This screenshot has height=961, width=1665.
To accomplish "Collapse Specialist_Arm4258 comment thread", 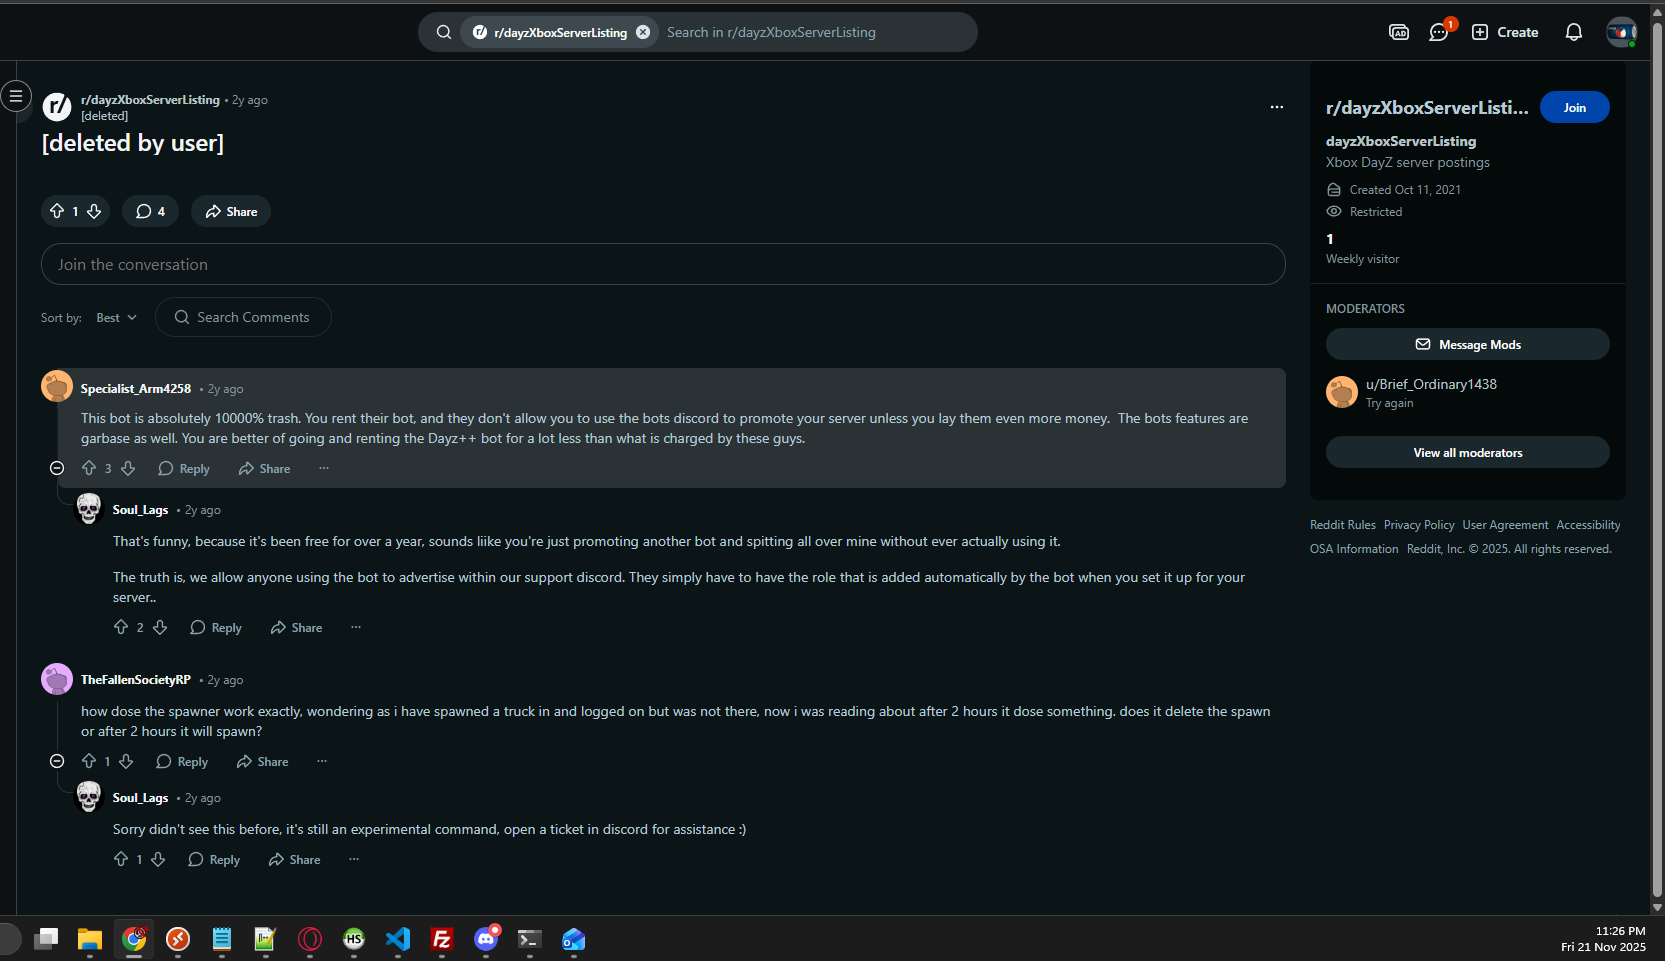I will coord(57,468).
